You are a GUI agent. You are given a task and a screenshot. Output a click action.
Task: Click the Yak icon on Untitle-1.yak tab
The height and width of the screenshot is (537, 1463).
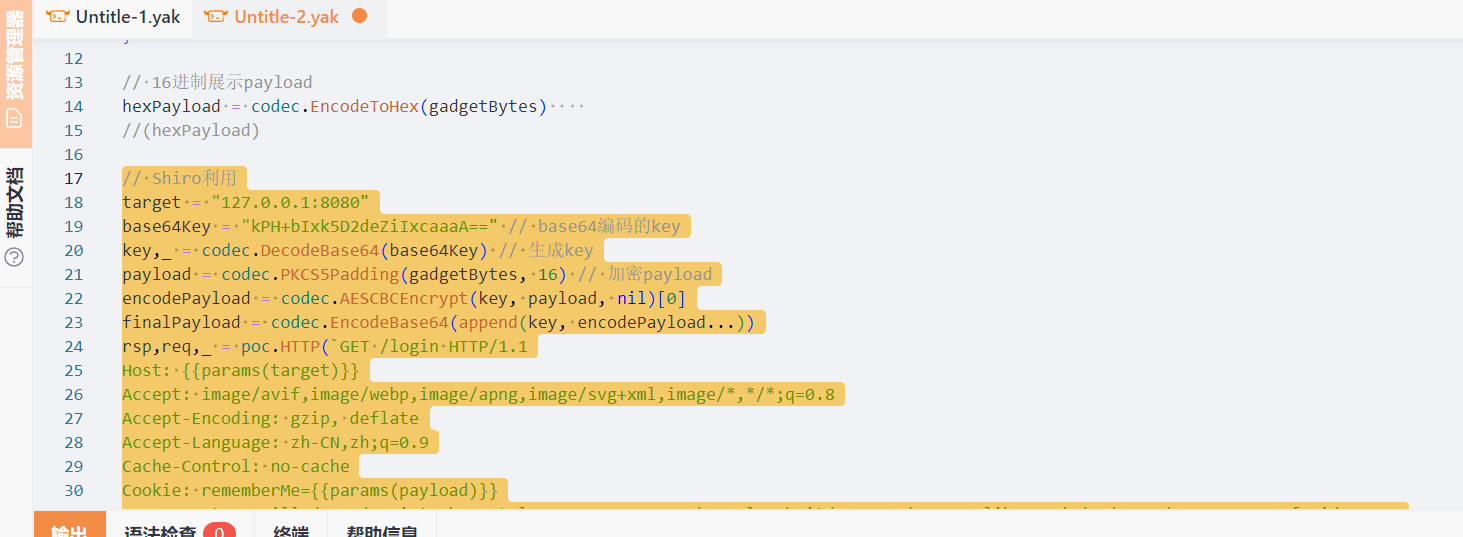[58, 16]
